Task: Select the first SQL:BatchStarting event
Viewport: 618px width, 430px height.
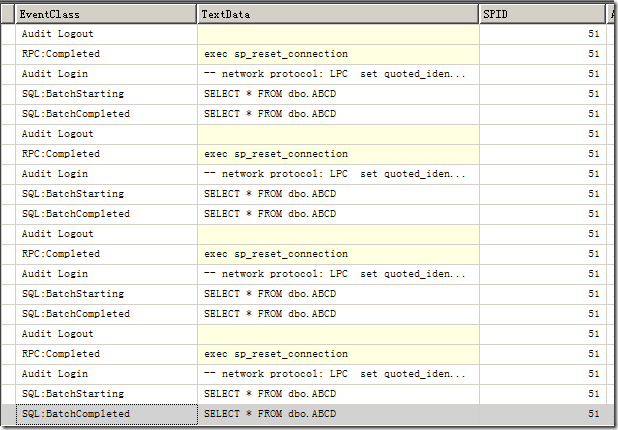Action: pos(73,94)
